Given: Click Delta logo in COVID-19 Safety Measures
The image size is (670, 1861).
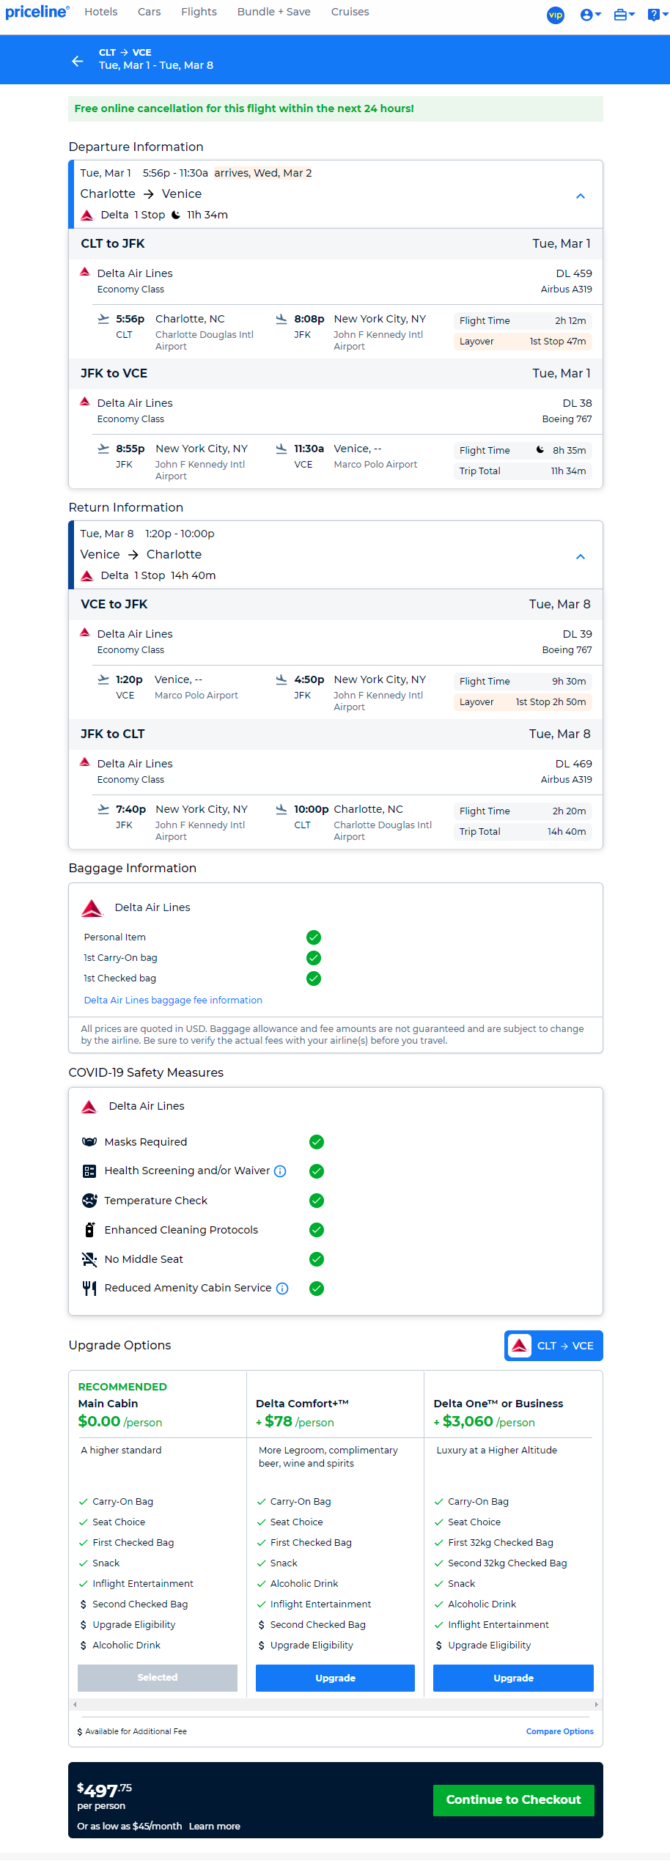Looking at the screenshot, I should tap(89, 1107).
